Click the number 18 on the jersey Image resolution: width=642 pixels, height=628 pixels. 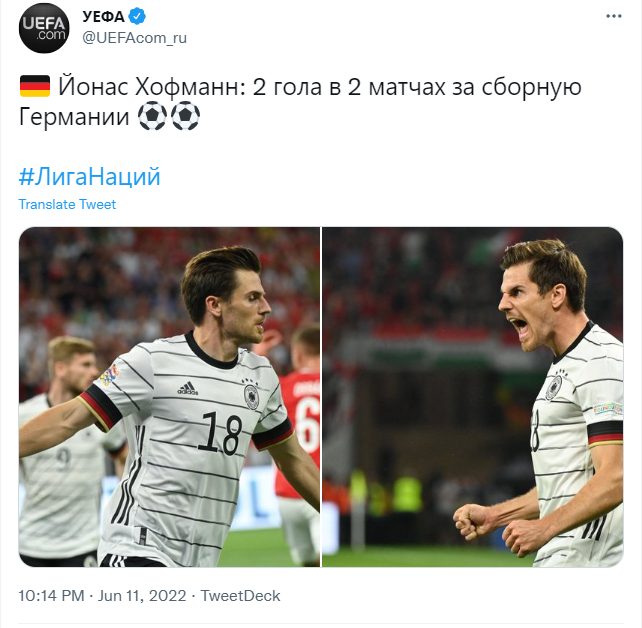pos(220,433)
